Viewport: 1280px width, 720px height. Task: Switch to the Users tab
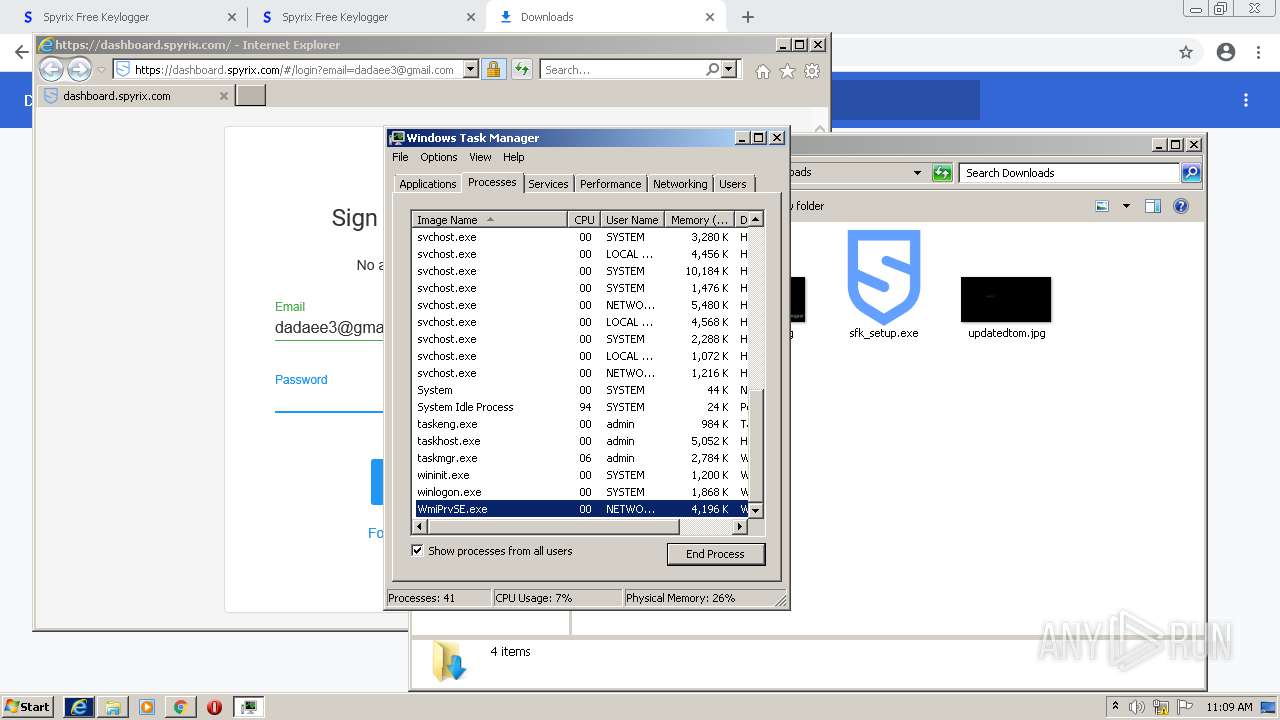pyautogui.click(x=733, y=184)
